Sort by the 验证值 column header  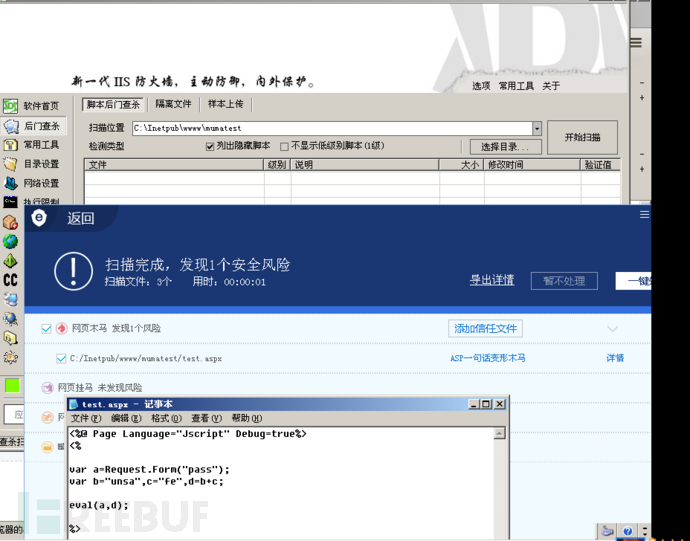[601, 165]
